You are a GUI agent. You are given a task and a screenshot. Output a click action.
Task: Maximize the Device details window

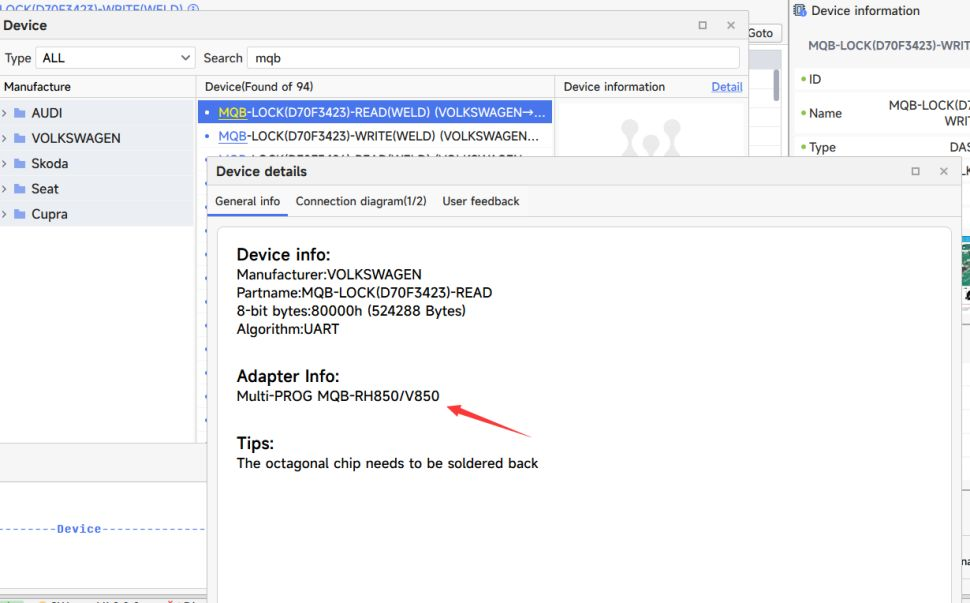(x=916, y=171)
